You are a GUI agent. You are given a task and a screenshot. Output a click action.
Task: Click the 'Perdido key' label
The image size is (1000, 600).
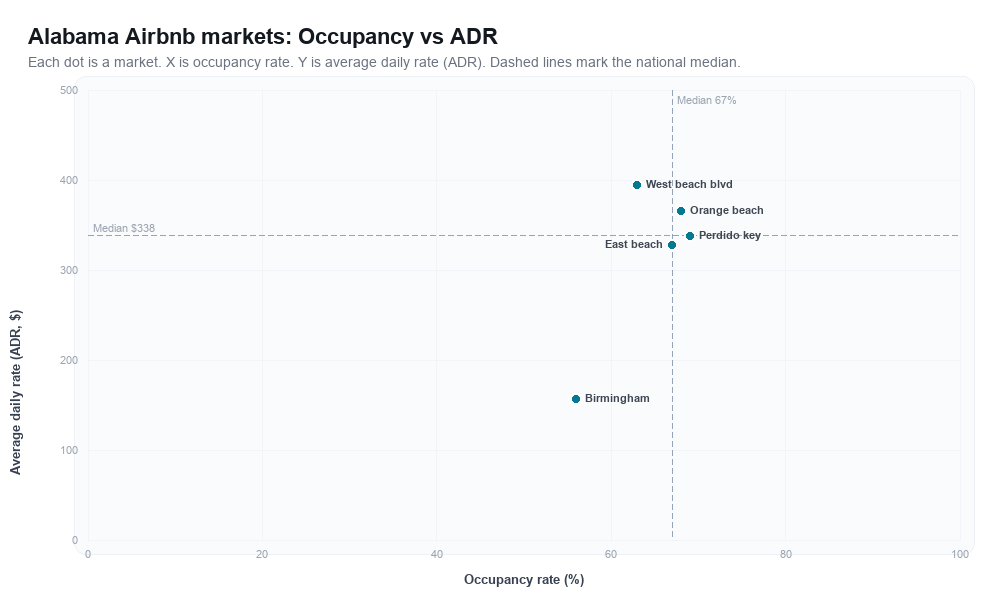pyautogui.click(x=730, y=235)
